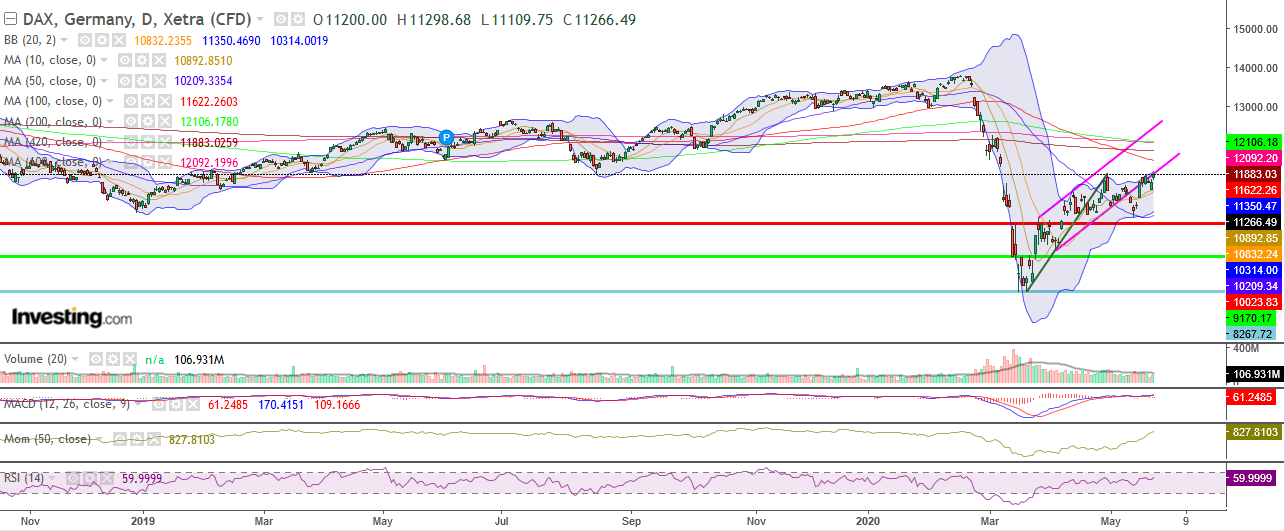Remove the MACD (12, 26, close, 9) indicator
1285x531 pixels.
(x=193, y=404)
